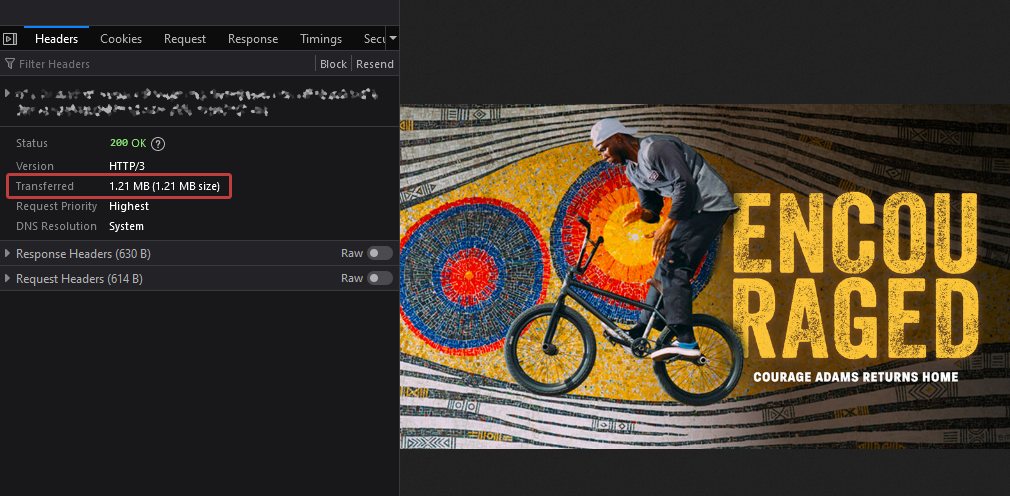Click the Resend button

tap(375, 64)
